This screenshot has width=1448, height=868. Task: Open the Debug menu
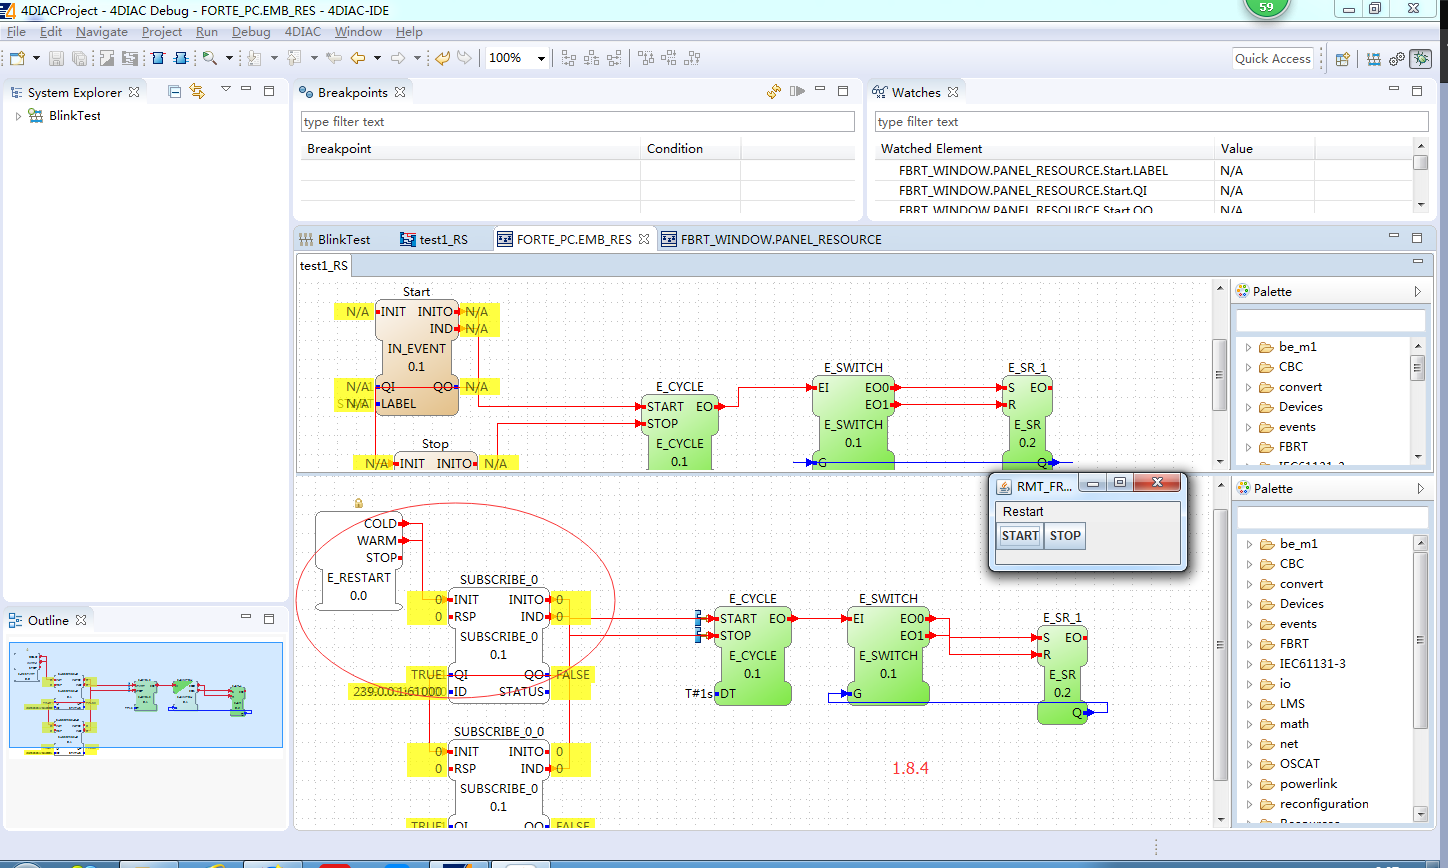(251, 32)
